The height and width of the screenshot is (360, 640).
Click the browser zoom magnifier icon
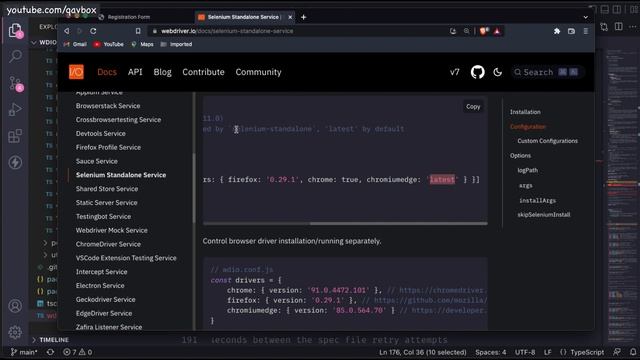click(466, 31)
